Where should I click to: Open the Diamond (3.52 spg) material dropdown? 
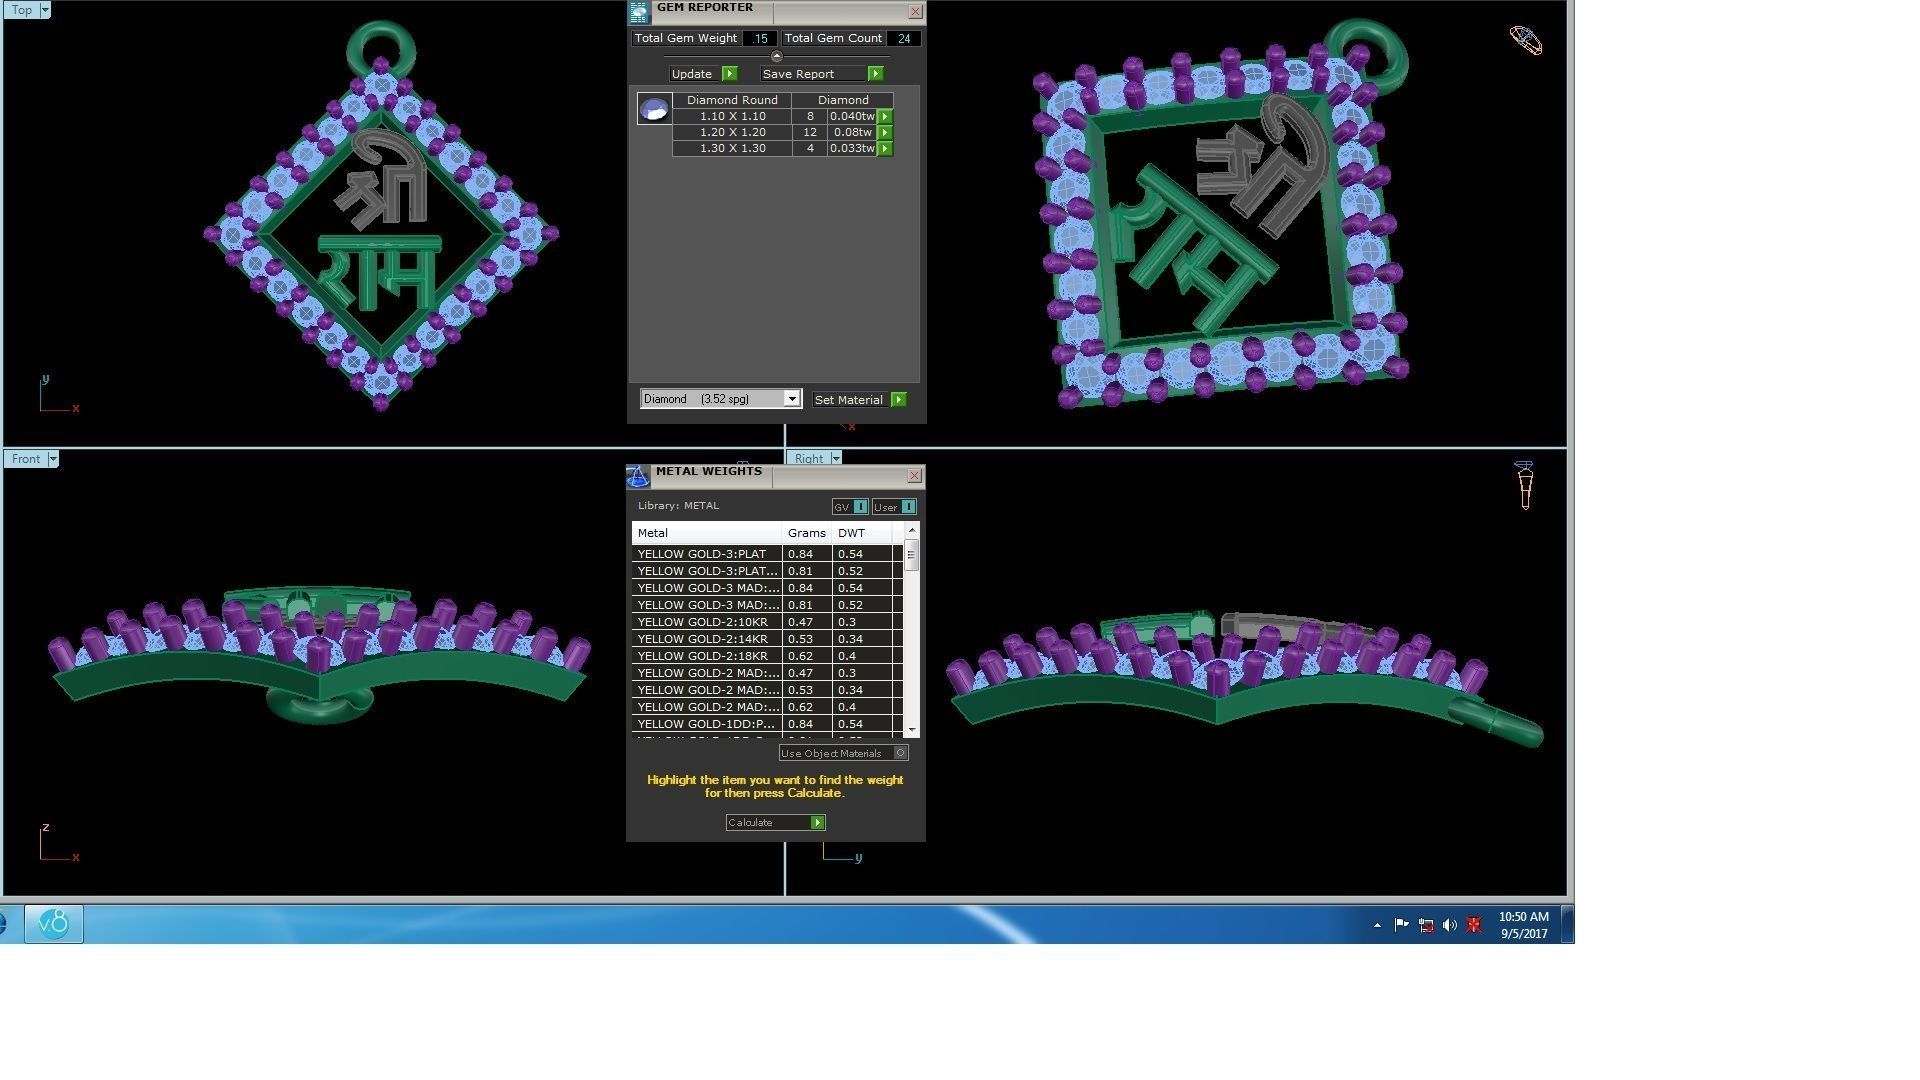click(791, 399)
